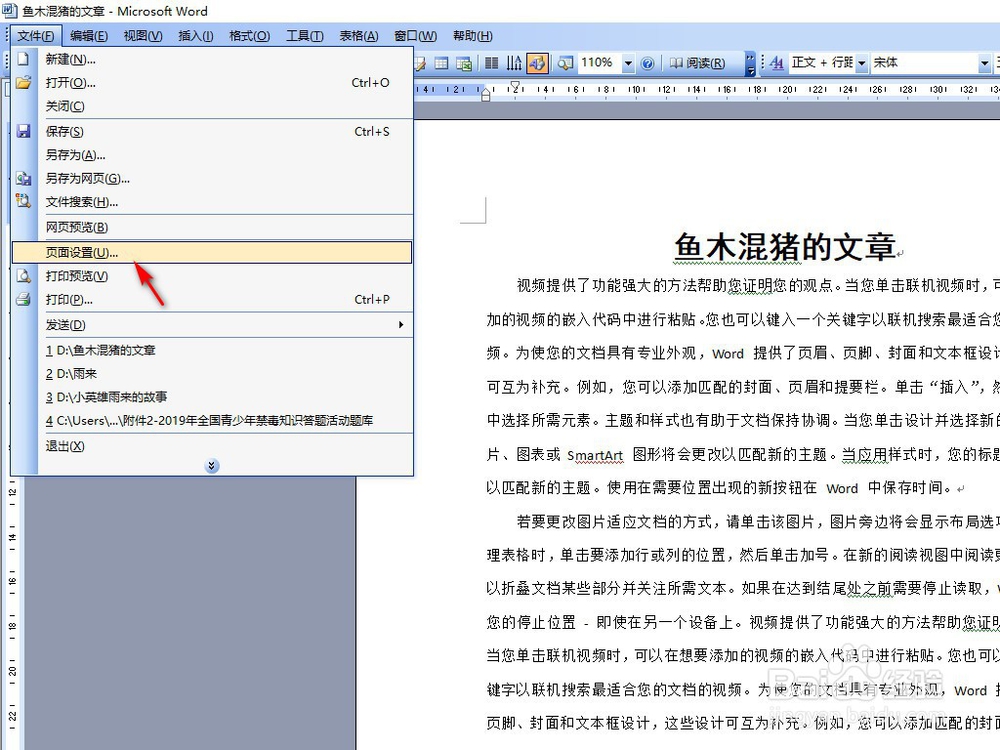Open recent file 4 禁毒知识答题活动题库
1000x750 pixels.
pos(212,420)
